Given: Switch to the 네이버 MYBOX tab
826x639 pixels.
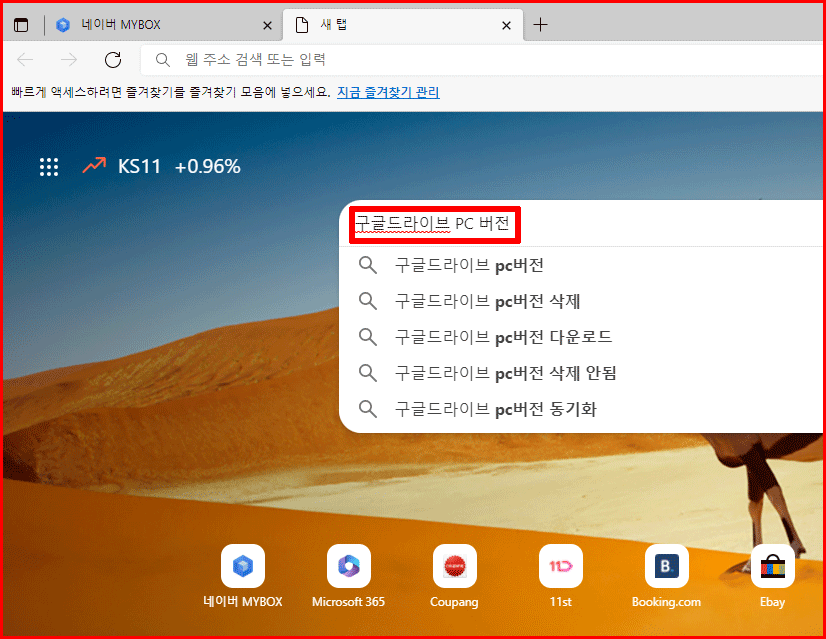Looking at the screenshot, I should [x=164, y=25].
